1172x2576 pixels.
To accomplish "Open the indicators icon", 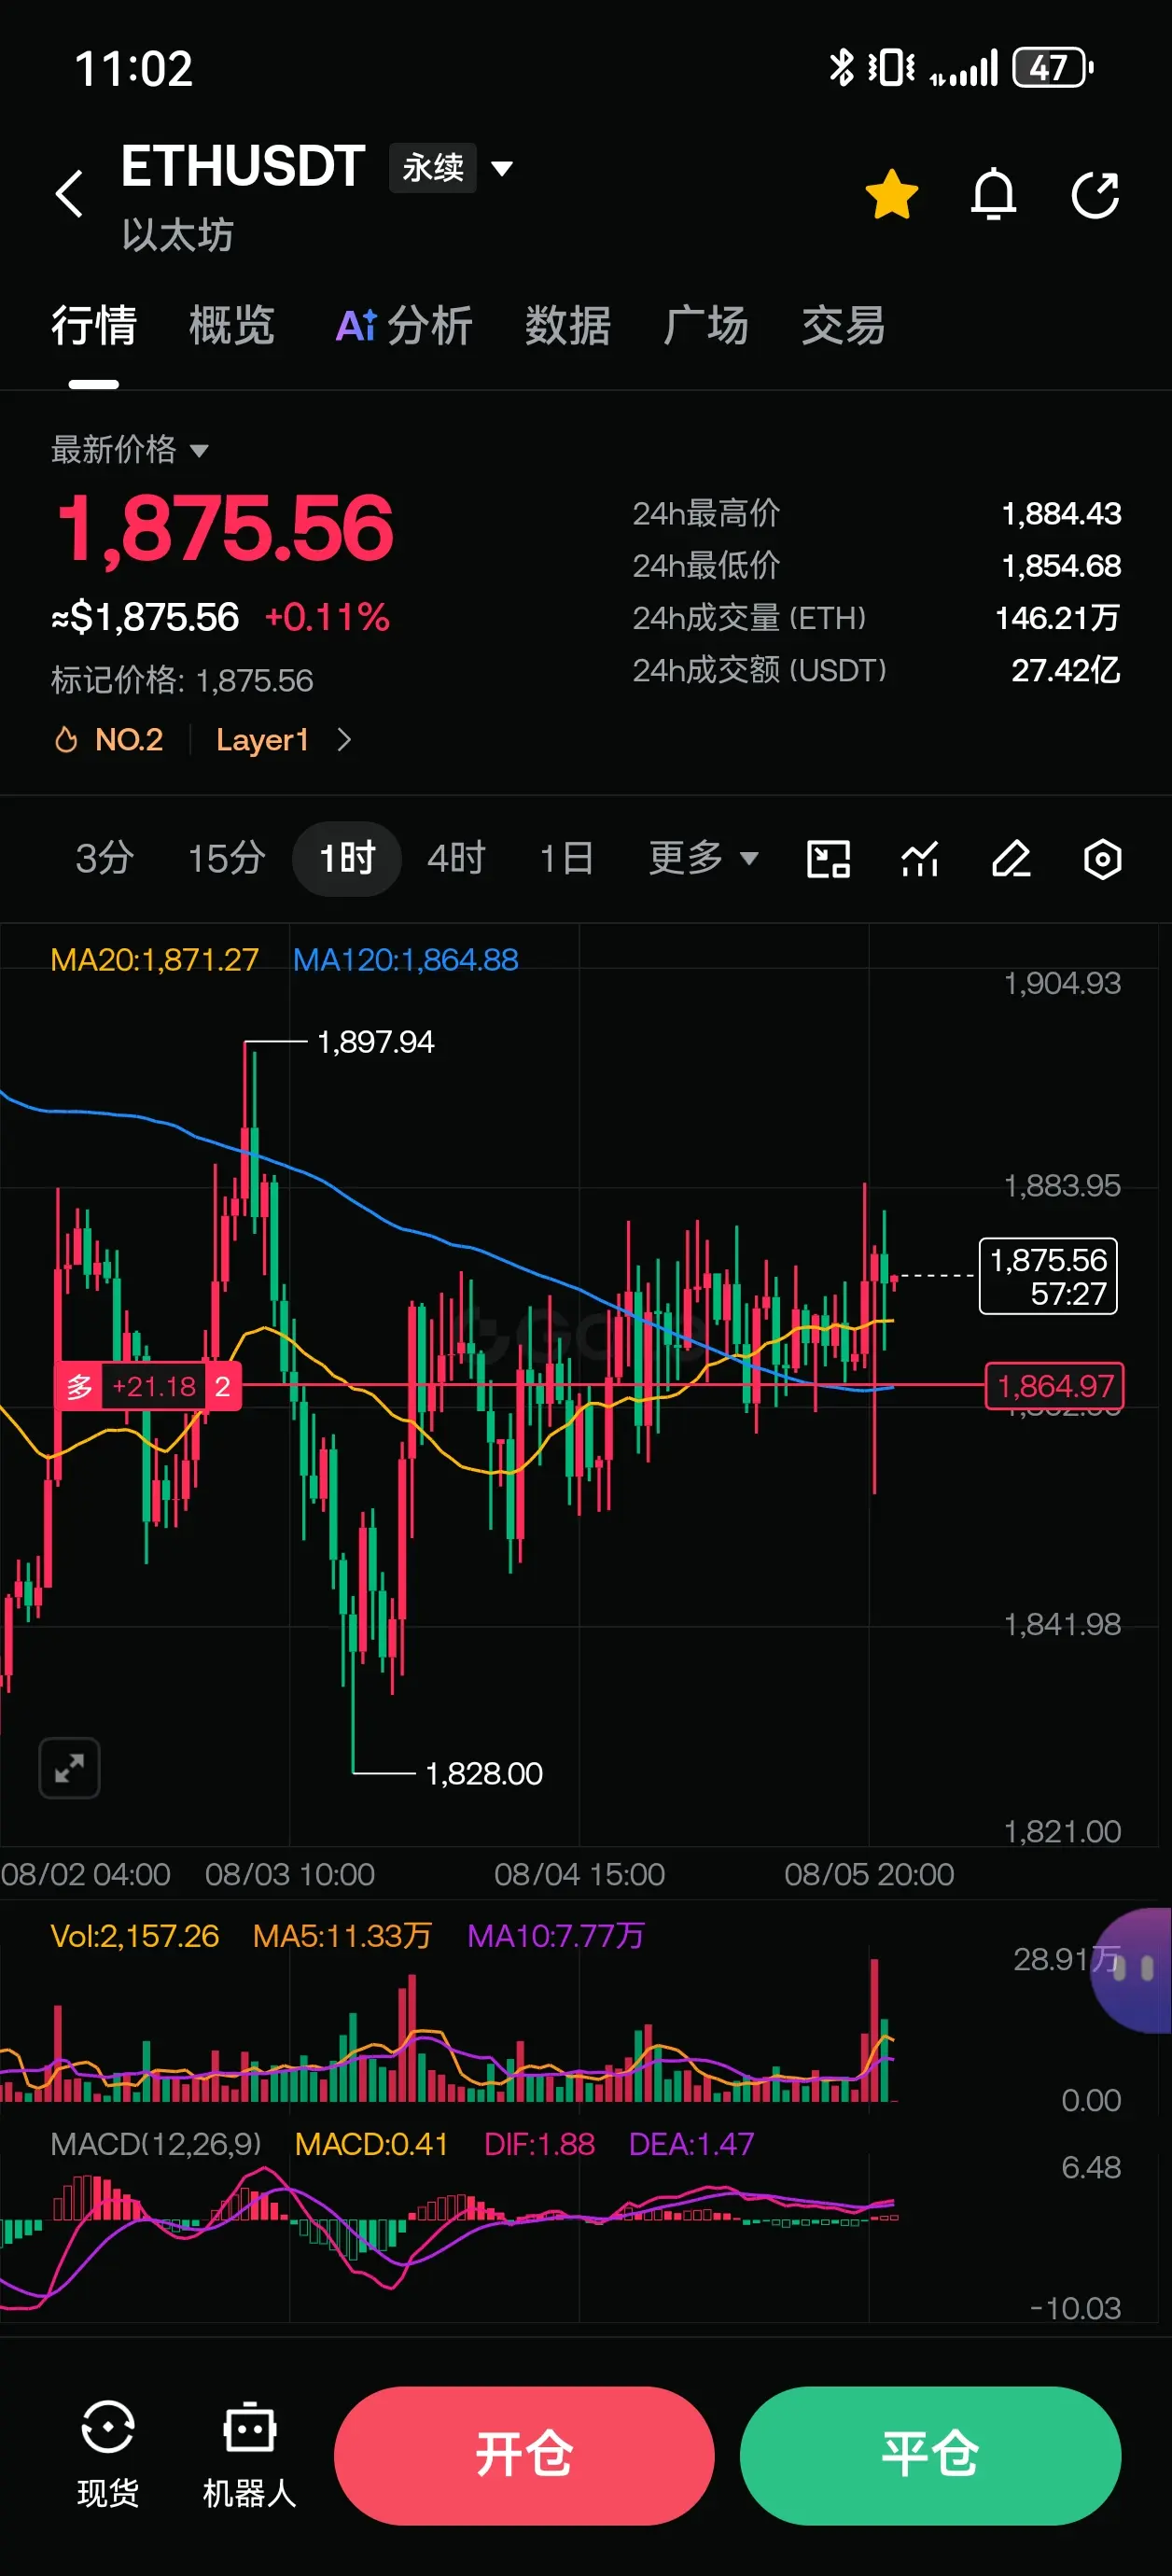I will coord(920,859).
